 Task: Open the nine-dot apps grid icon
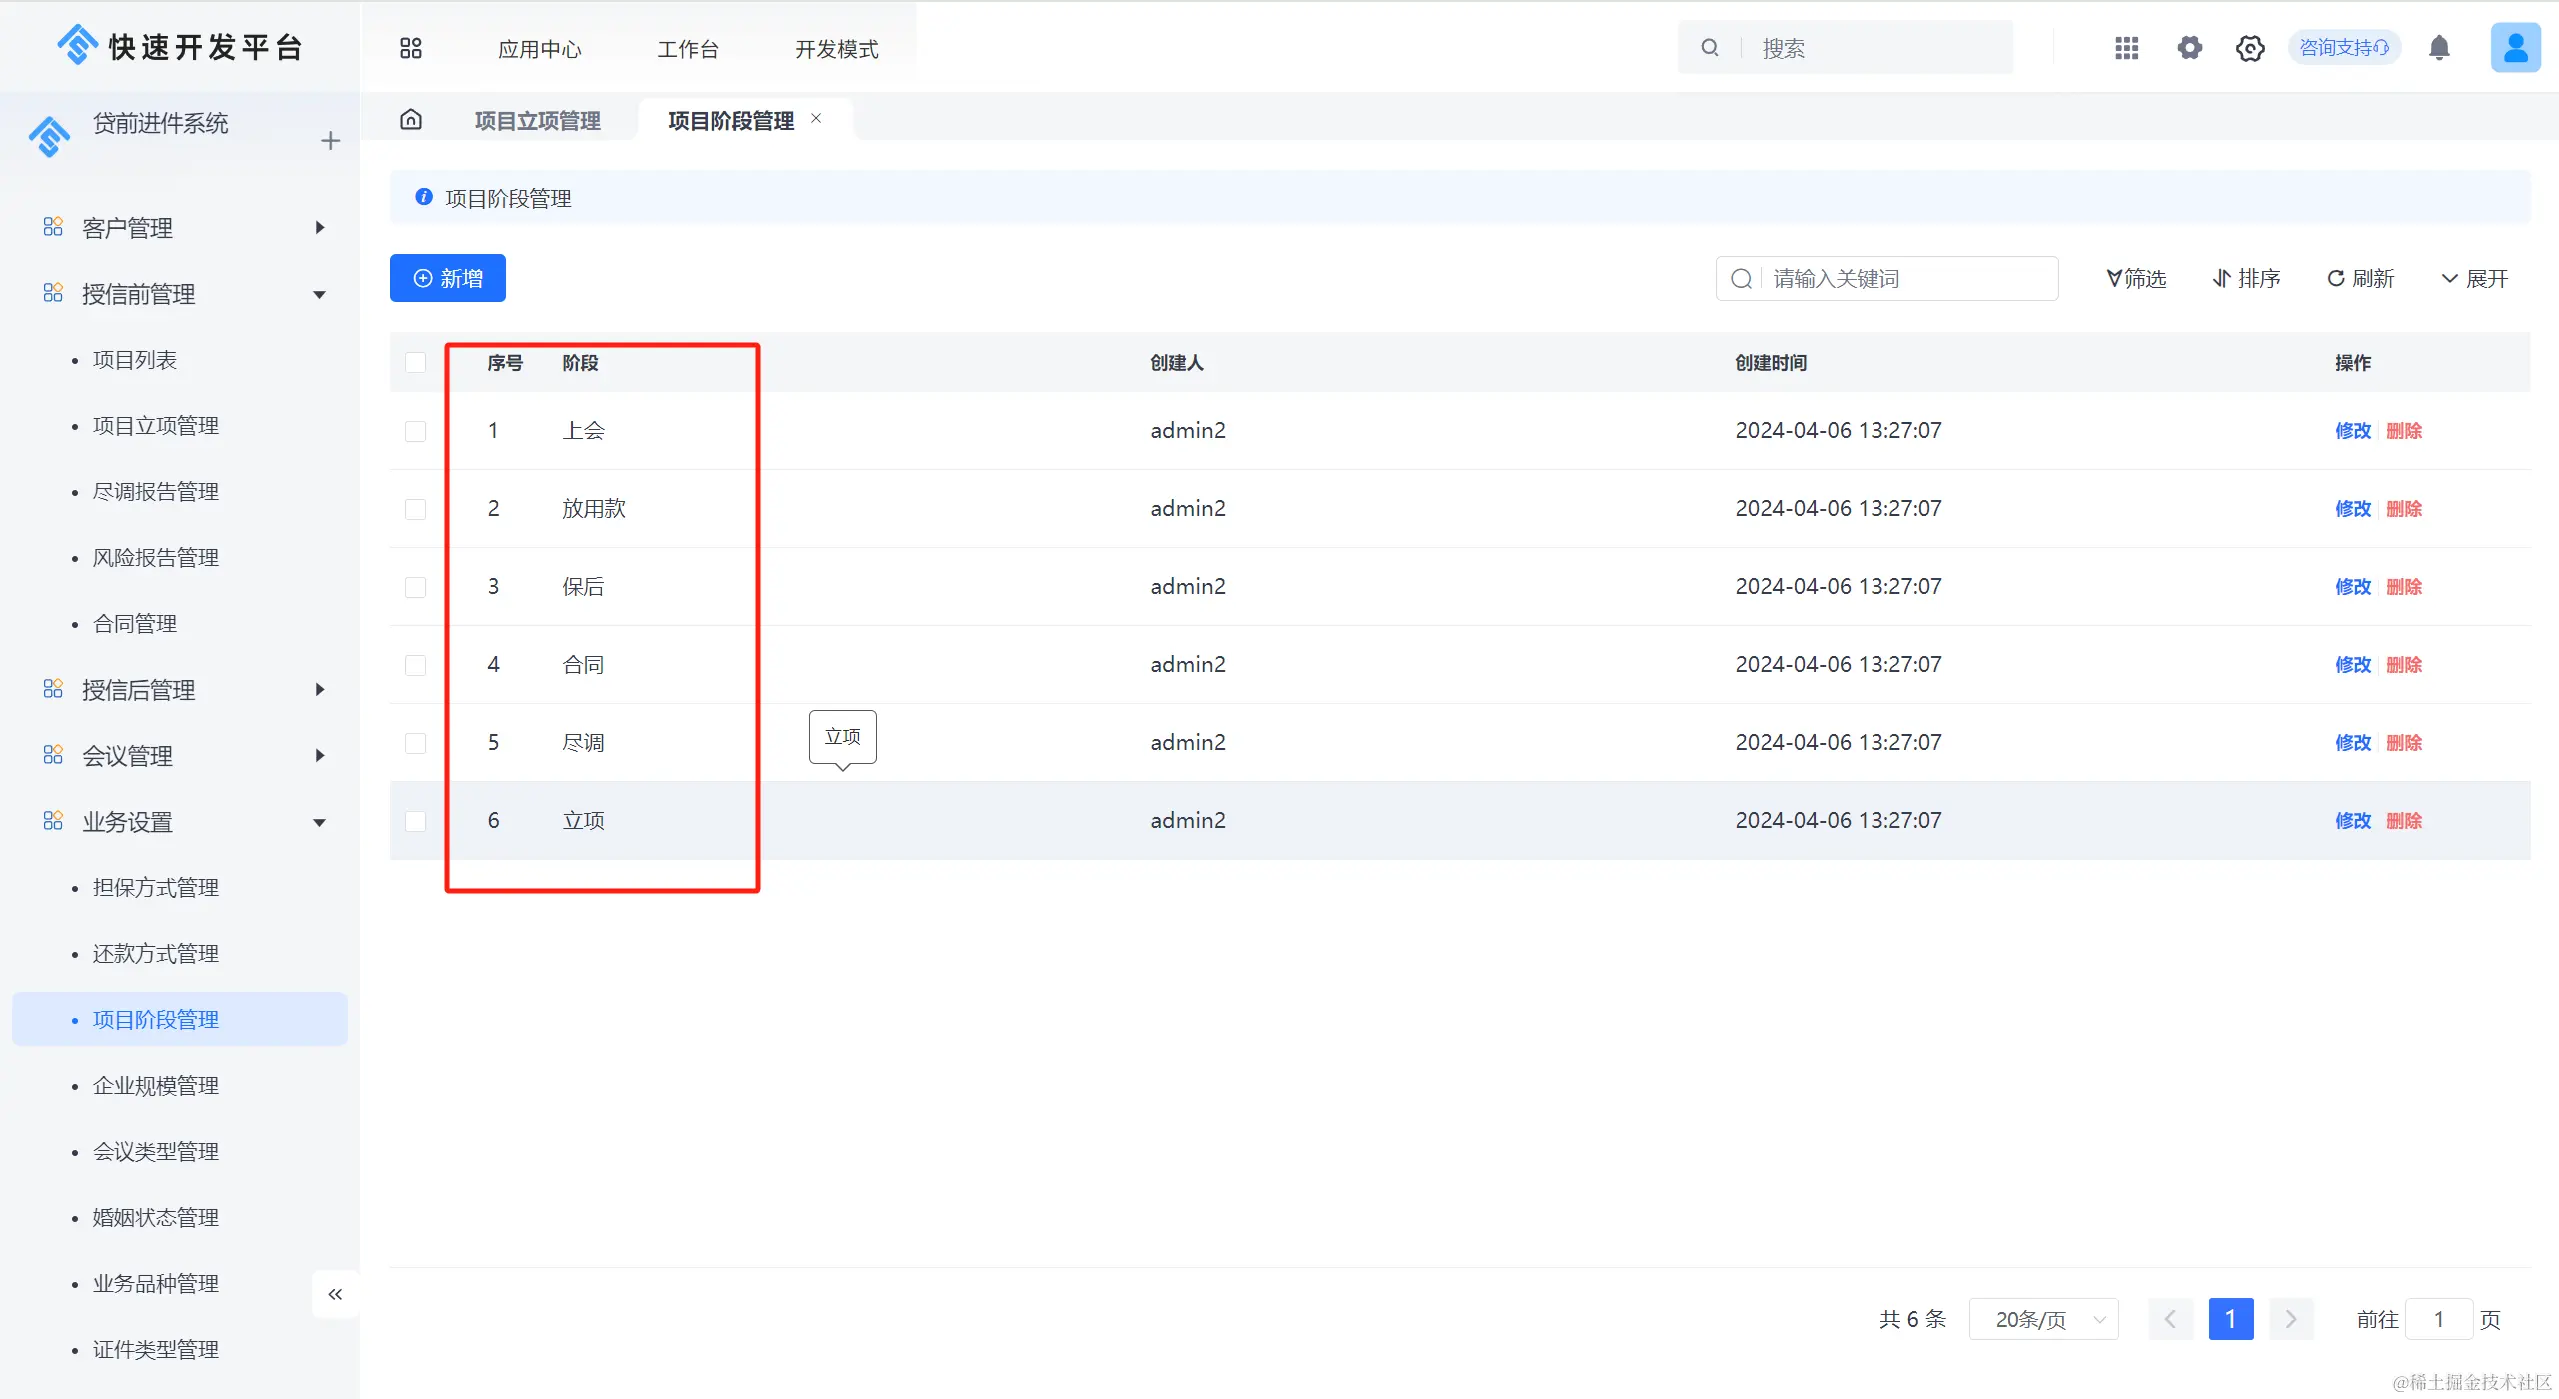coord(2126,48)
